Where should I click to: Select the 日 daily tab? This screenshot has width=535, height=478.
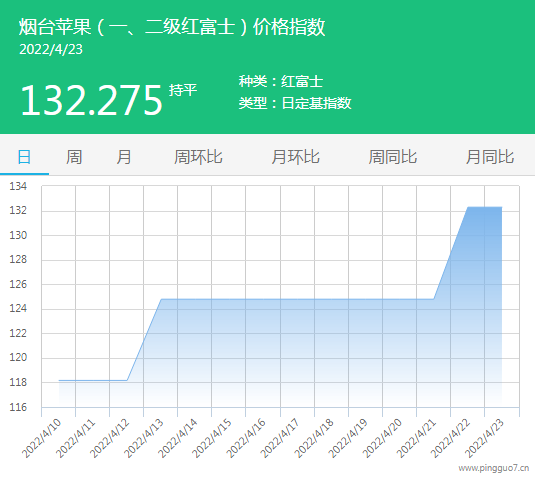point(24,157)
